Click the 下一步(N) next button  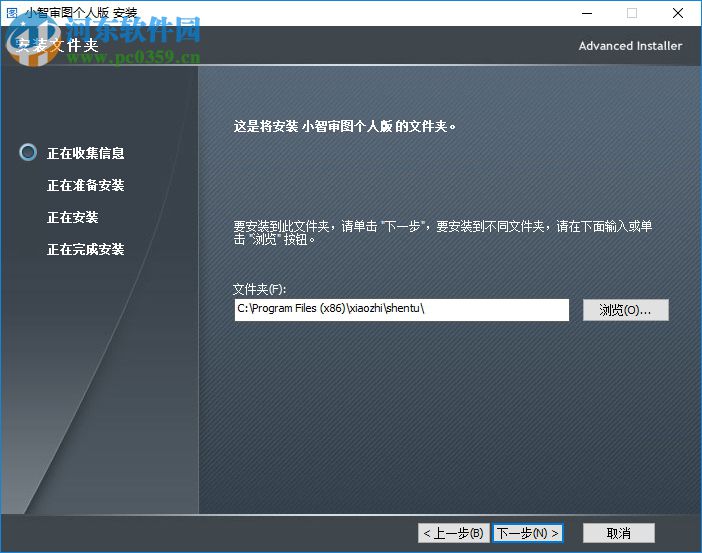tap(528, 533)
